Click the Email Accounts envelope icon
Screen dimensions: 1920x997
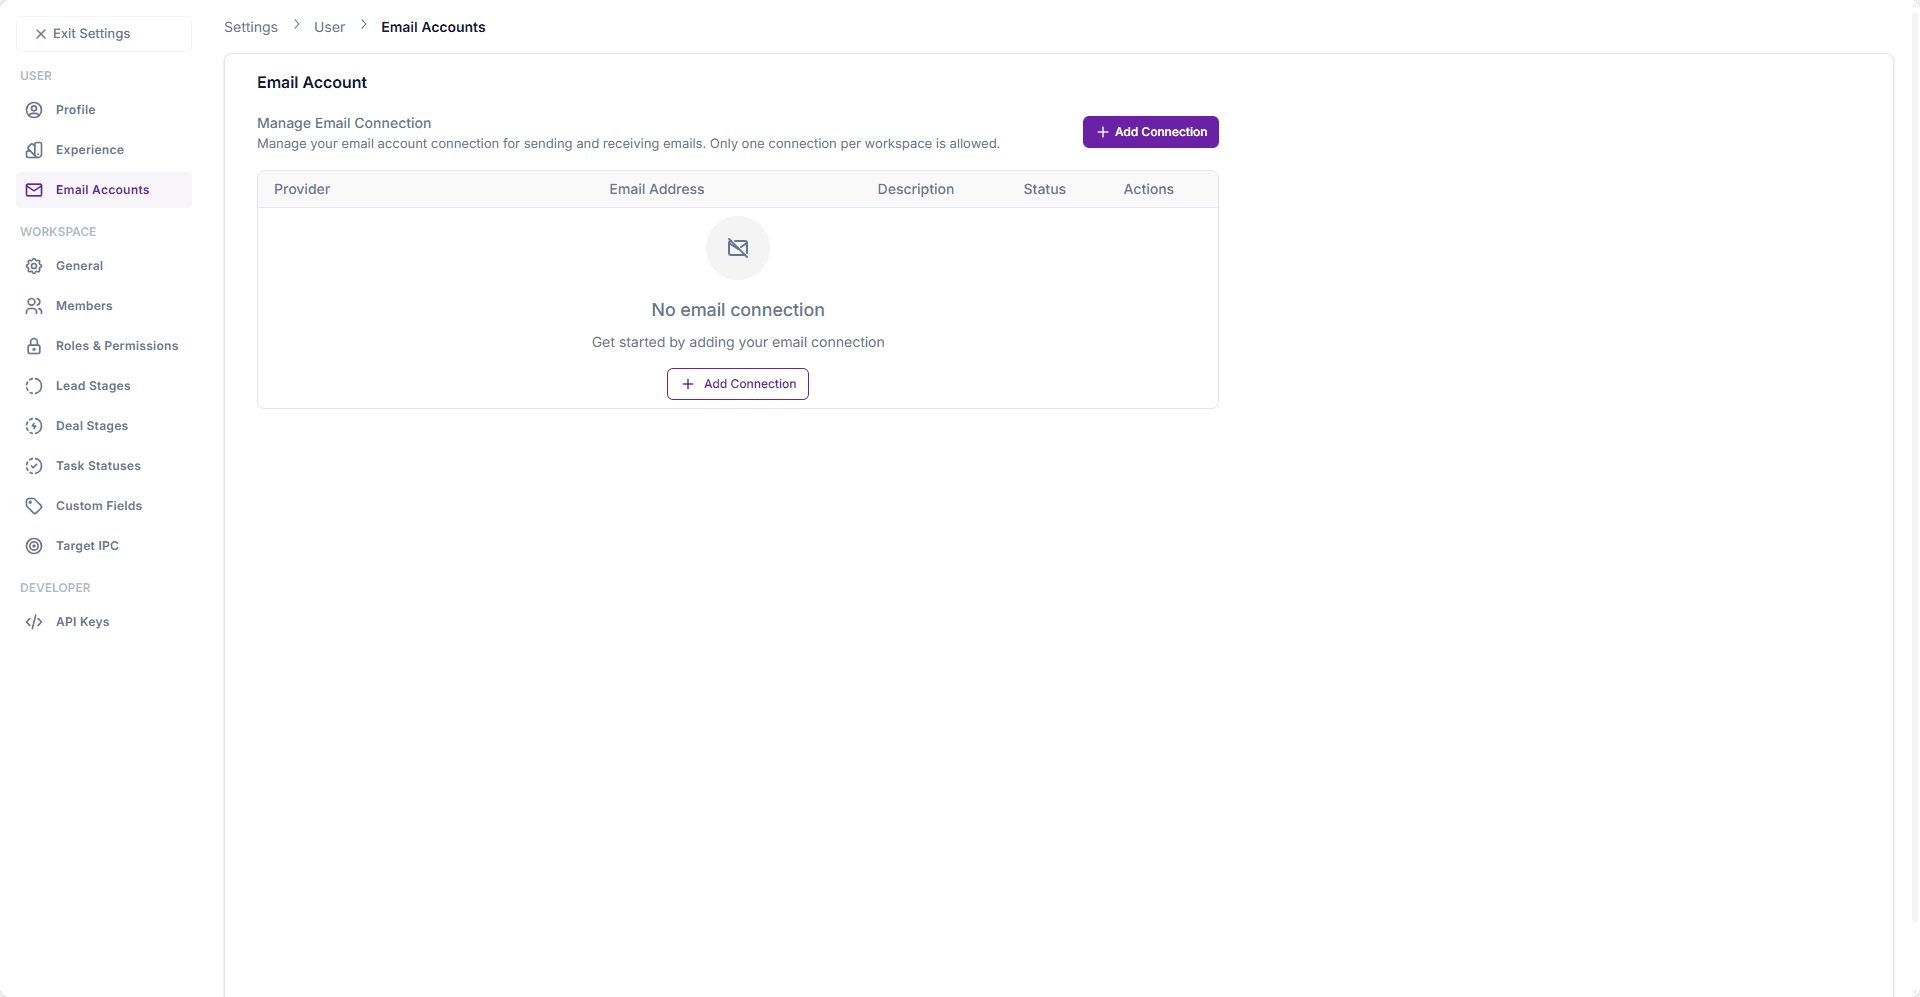click(34, 190)
